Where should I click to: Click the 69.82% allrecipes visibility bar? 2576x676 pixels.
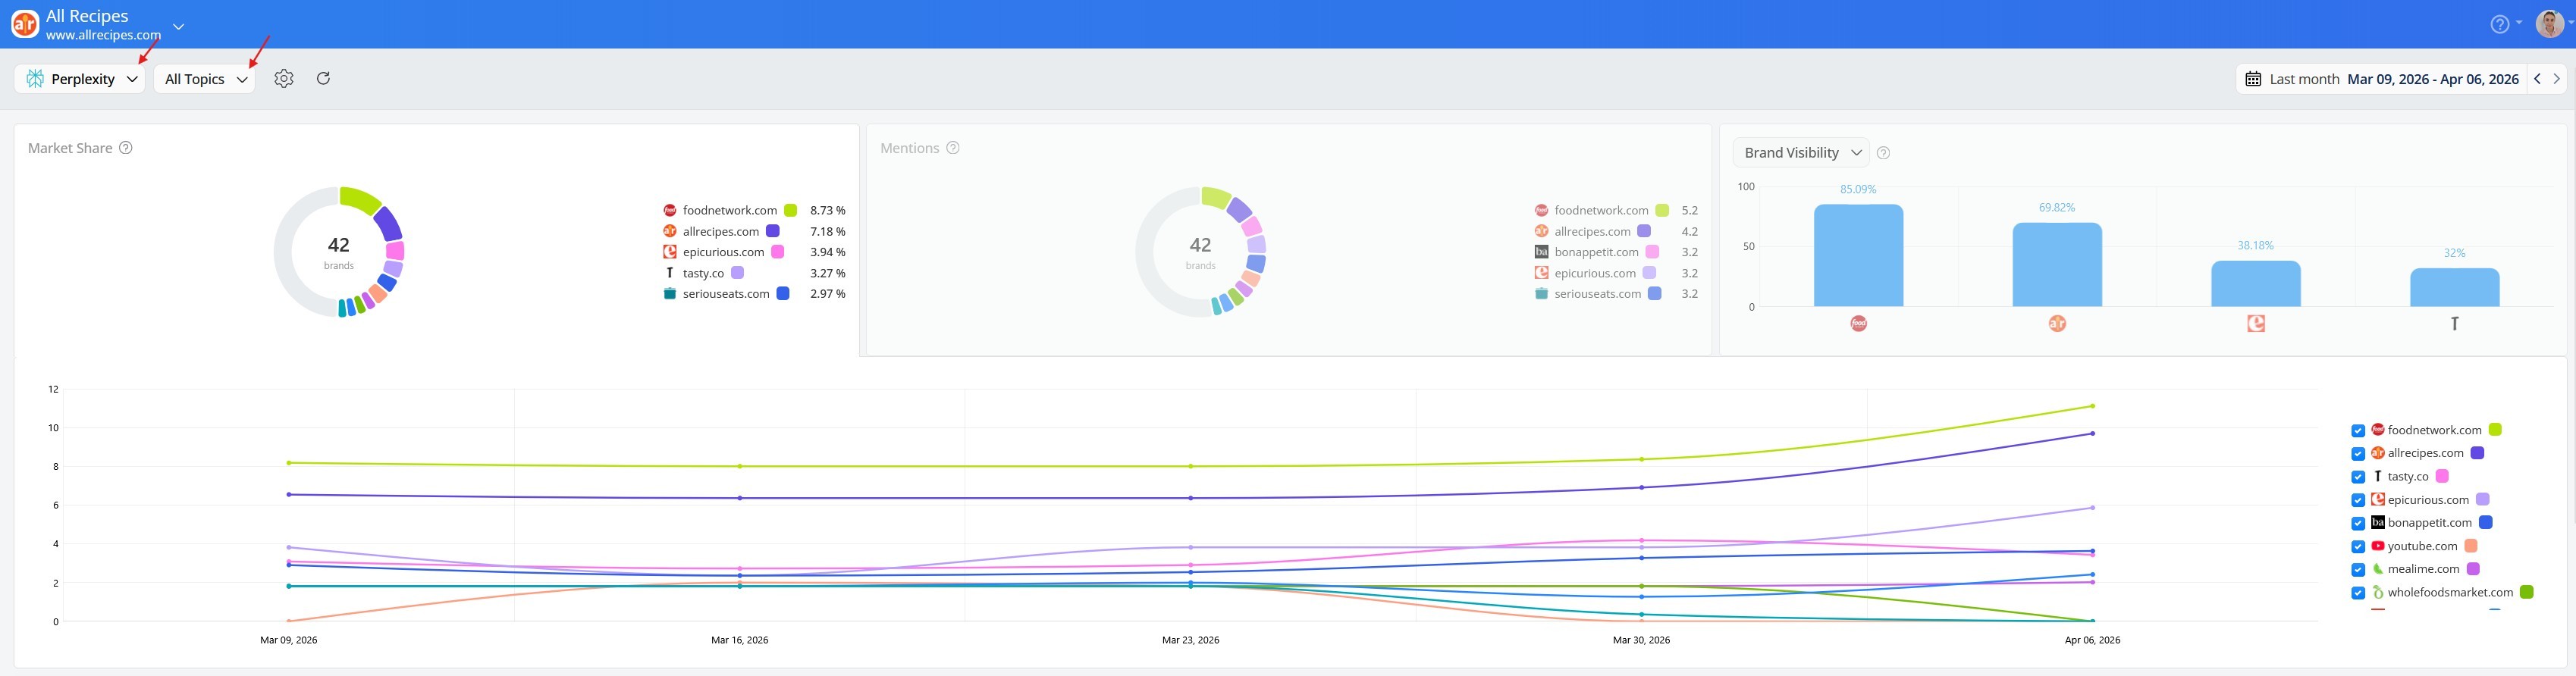point(2057,265)
